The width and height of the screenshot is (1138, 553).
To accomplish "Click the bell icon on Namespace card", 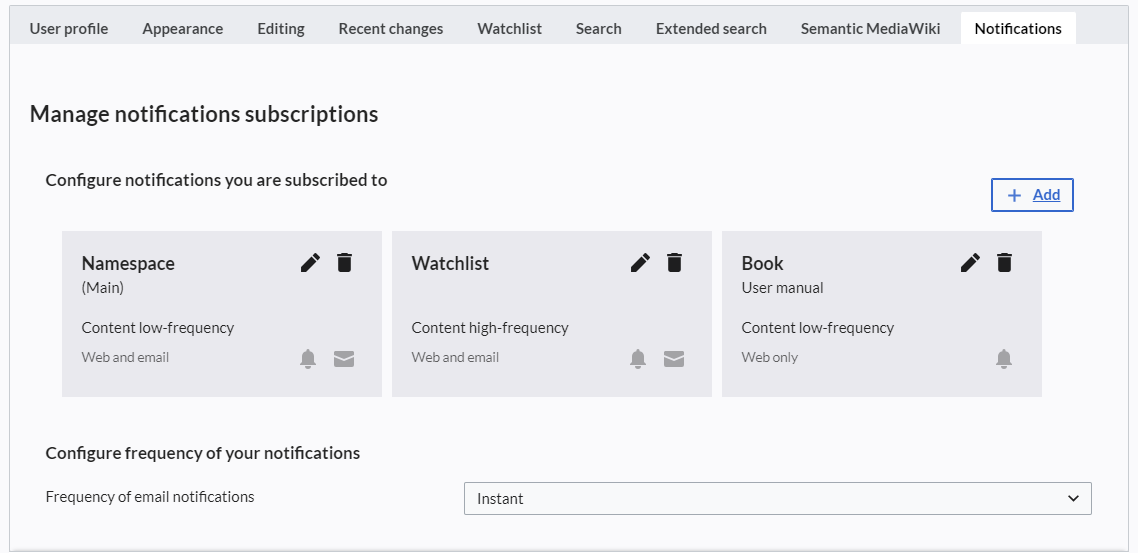I will pos(308,359).
